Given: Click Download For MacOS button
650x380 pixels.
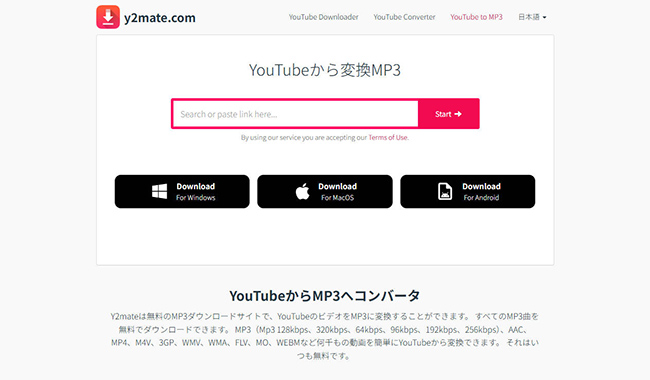Looking at the screenshot, I should [325, 191].
